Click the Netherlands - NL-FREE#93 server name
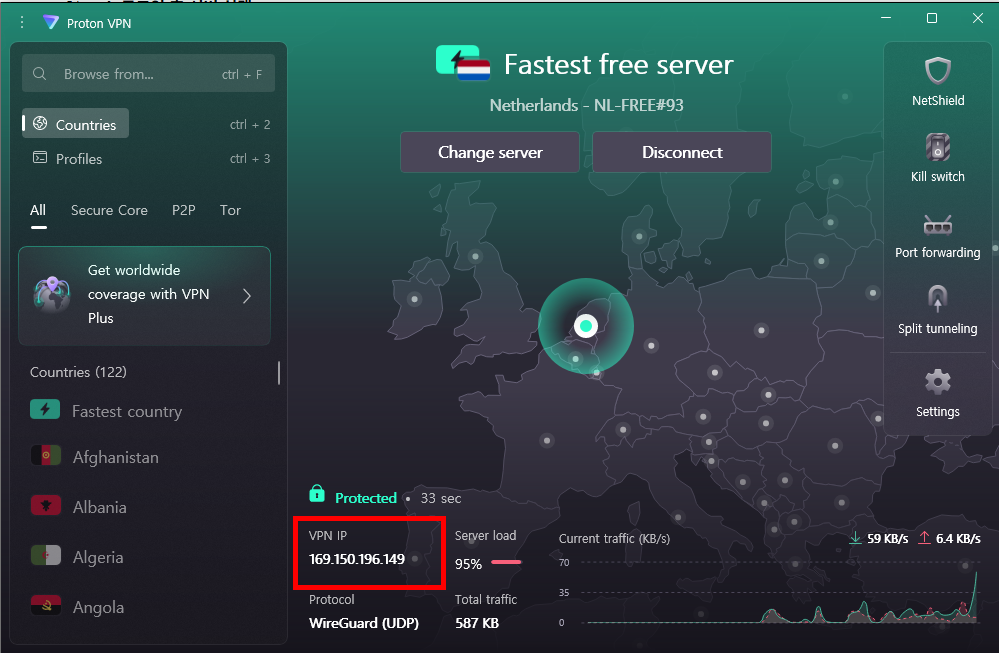999x653 pixels. (x=586, y=105)
